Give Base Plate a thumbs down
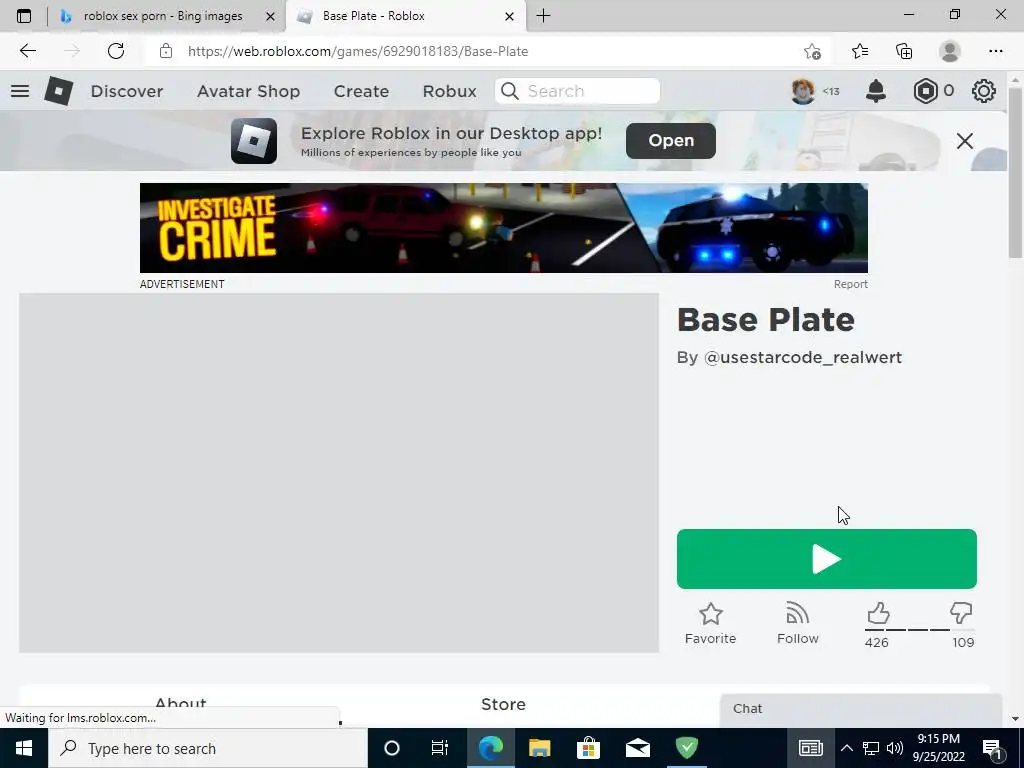1024x768 pixels. pos(961,614)
